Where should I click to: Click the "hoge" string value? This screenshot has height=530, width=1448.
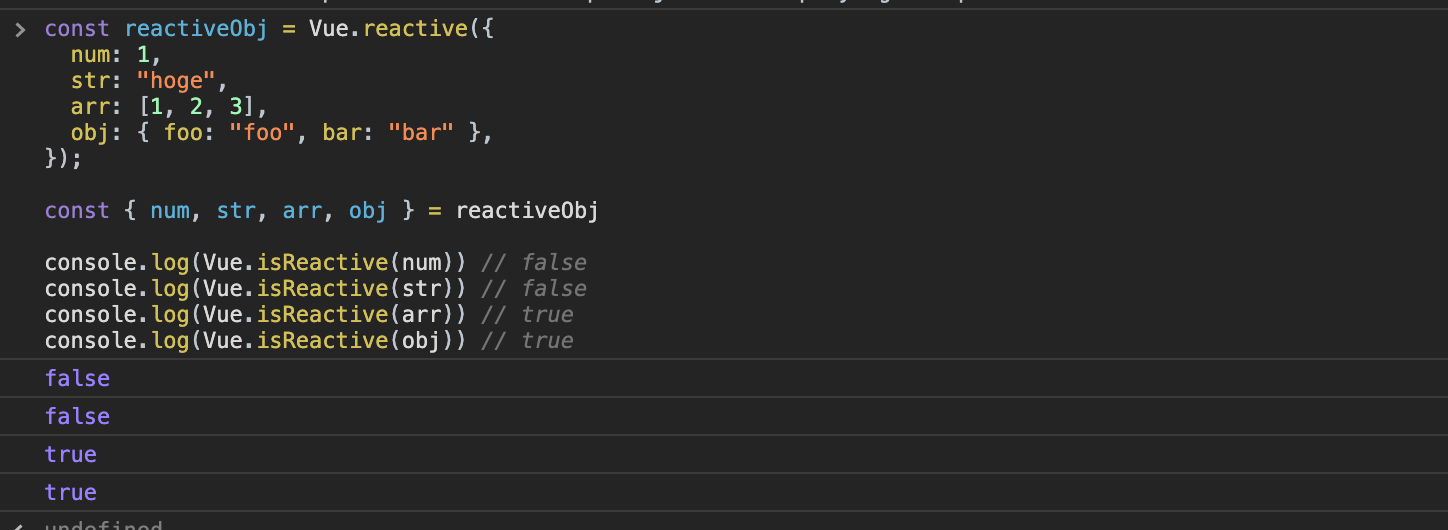point(175,81)
